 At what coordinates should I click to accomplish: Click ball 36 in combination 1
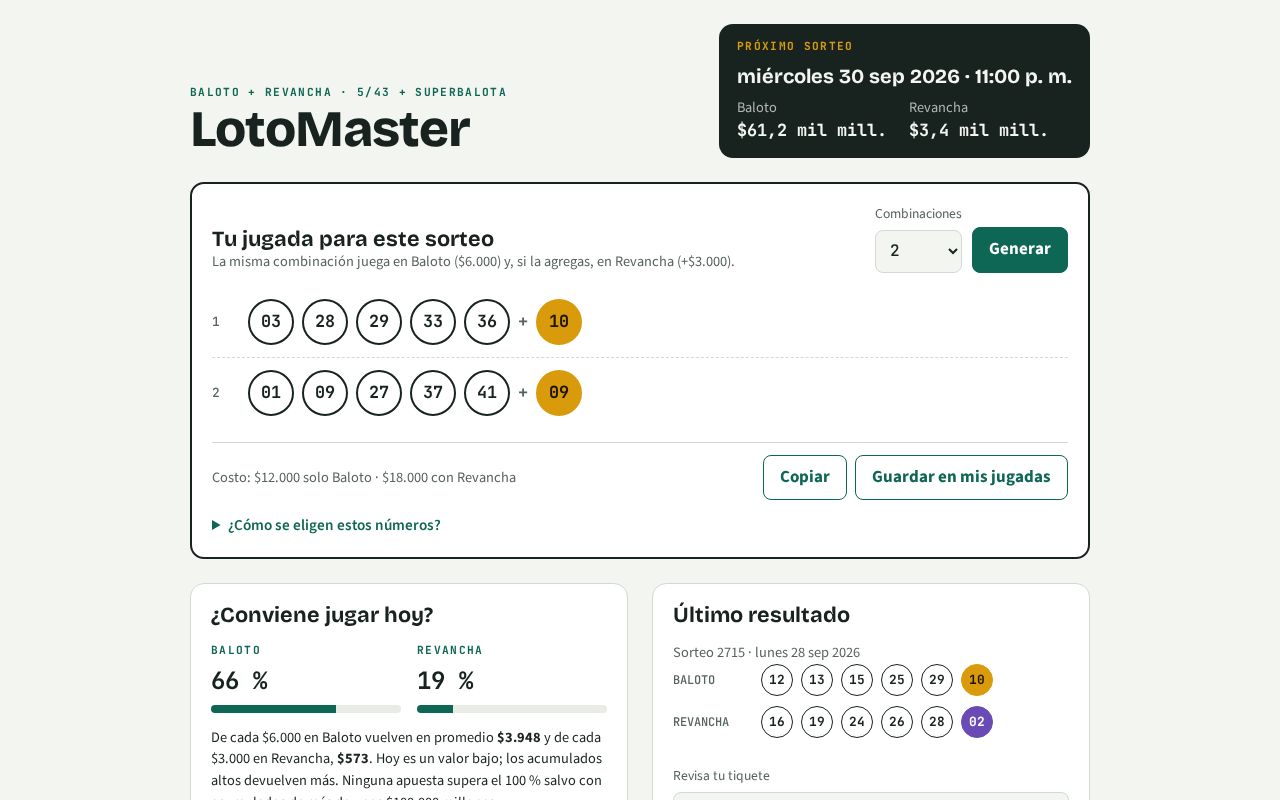point(487,322)
